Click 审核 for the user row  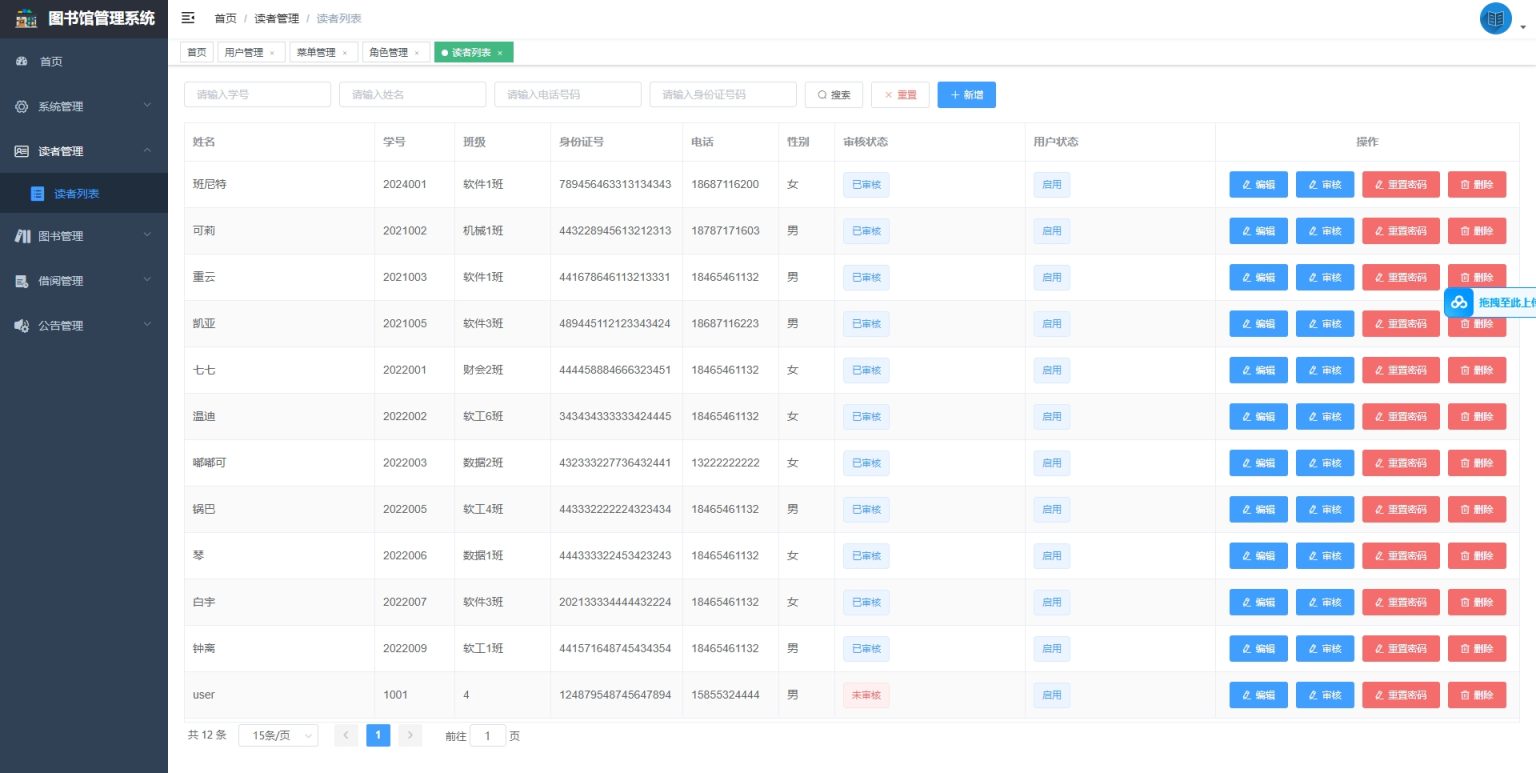pyautogui.click(x=1325, y=695)
